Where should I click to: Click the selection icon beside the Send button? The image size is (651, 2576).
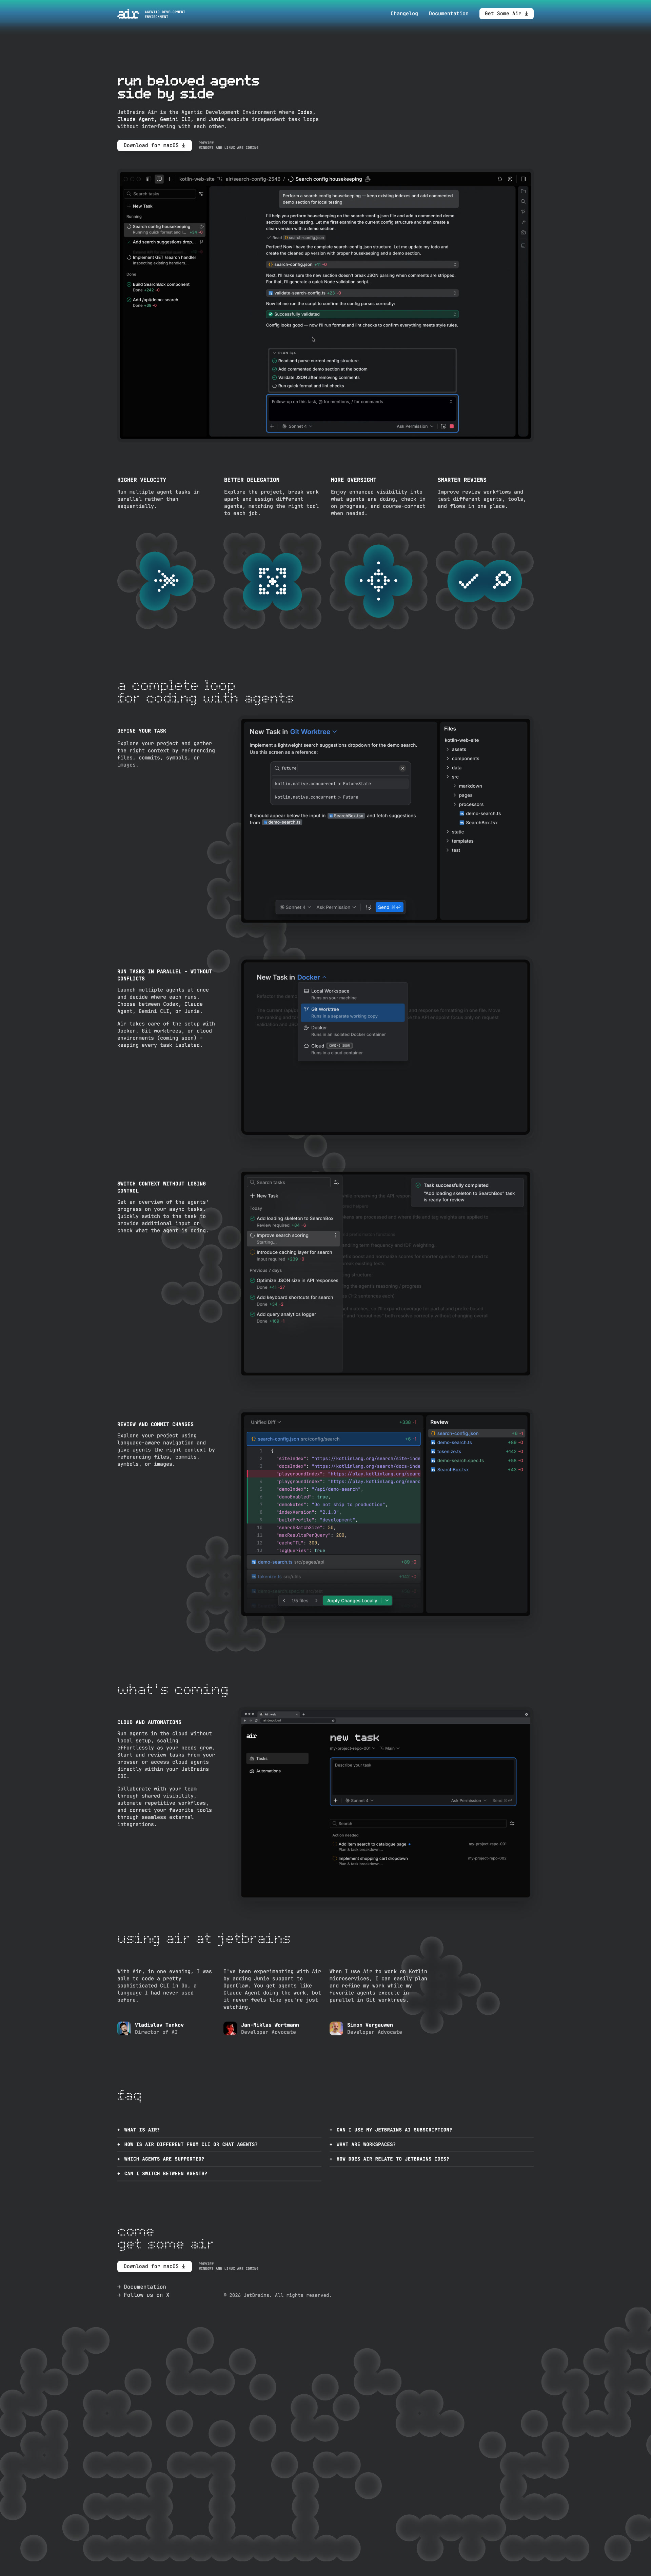(369, 907)
